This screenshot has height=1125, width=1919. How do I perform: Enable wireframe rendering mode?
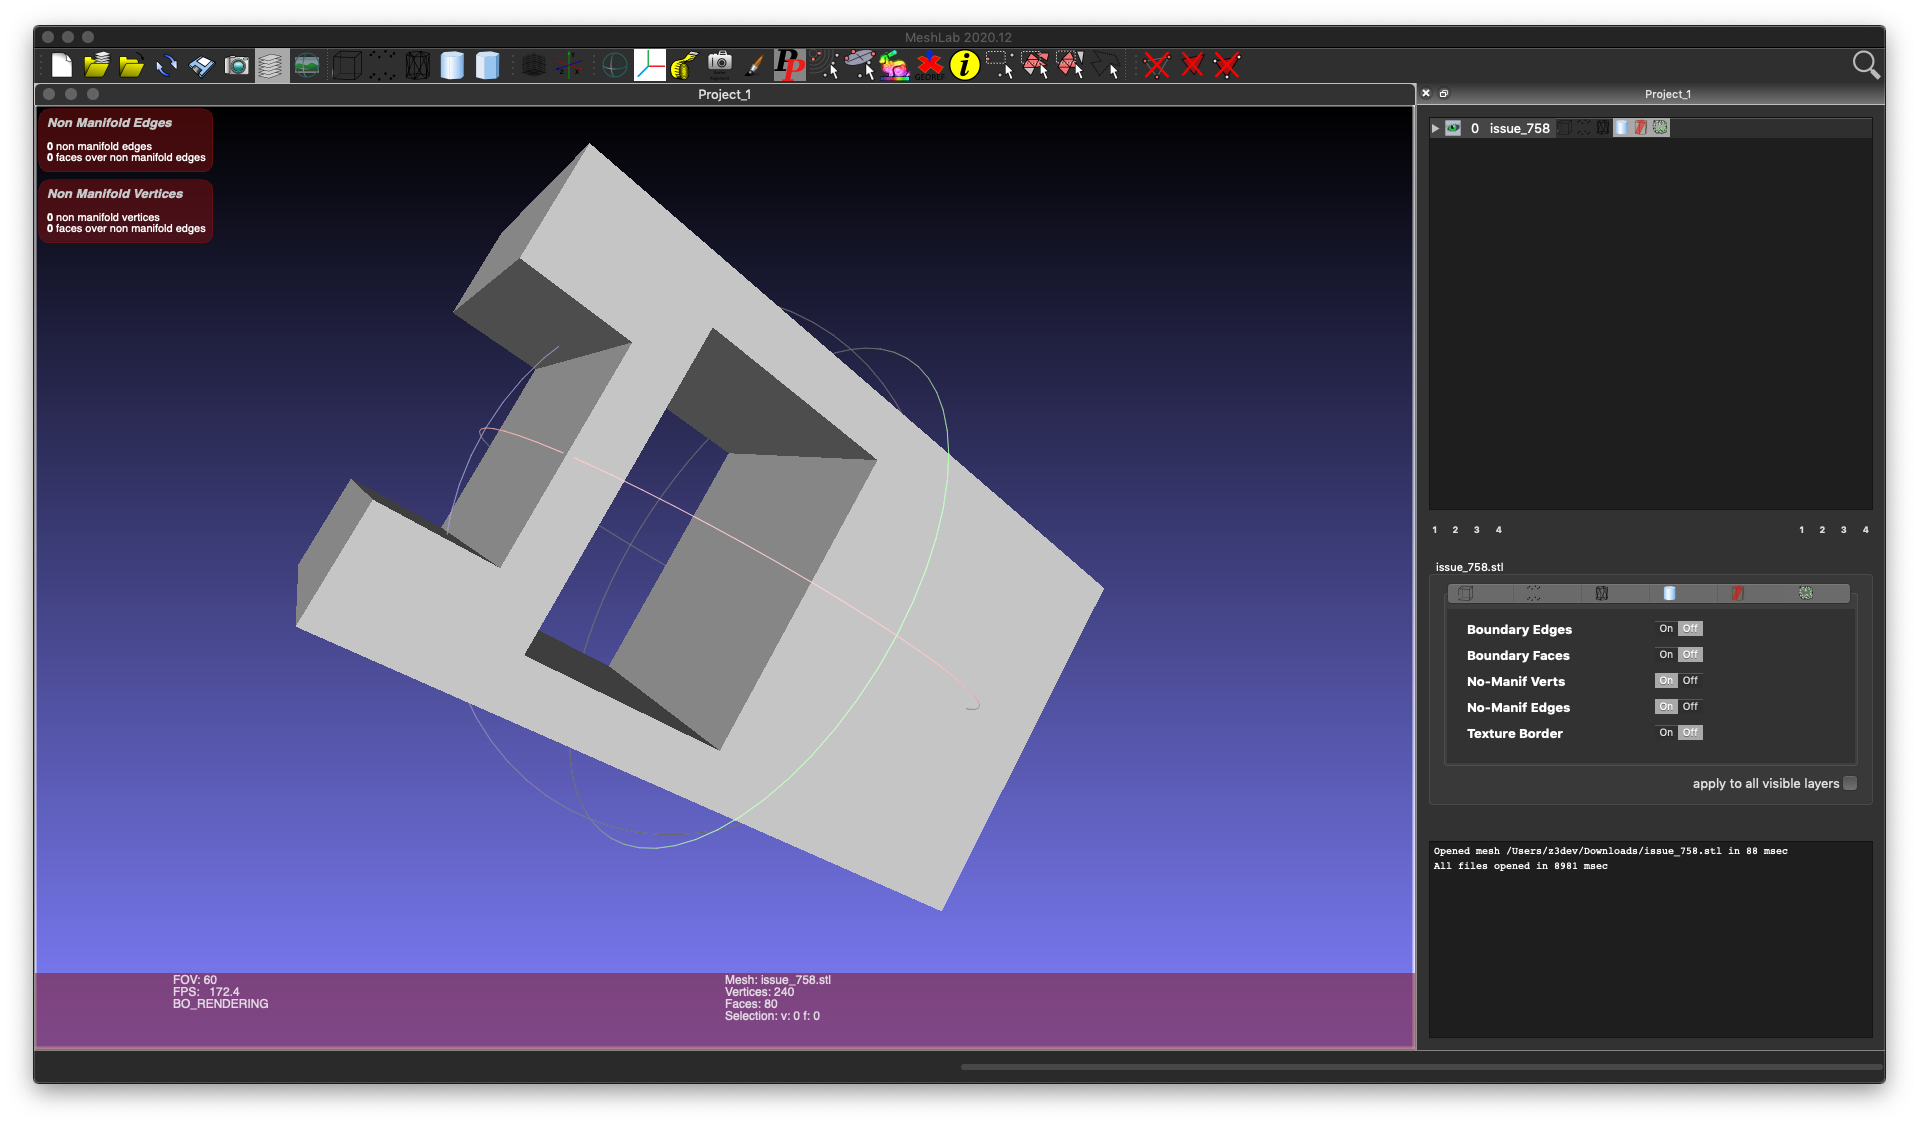coord(418,65)
